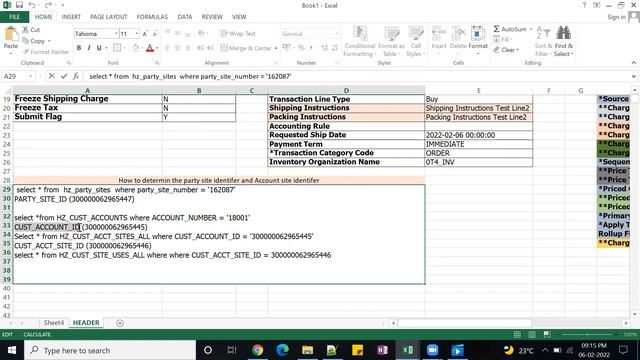Apply the Fill Color bucket
The height and width of the screenshot is (360, 640).
tap(135, 48)
